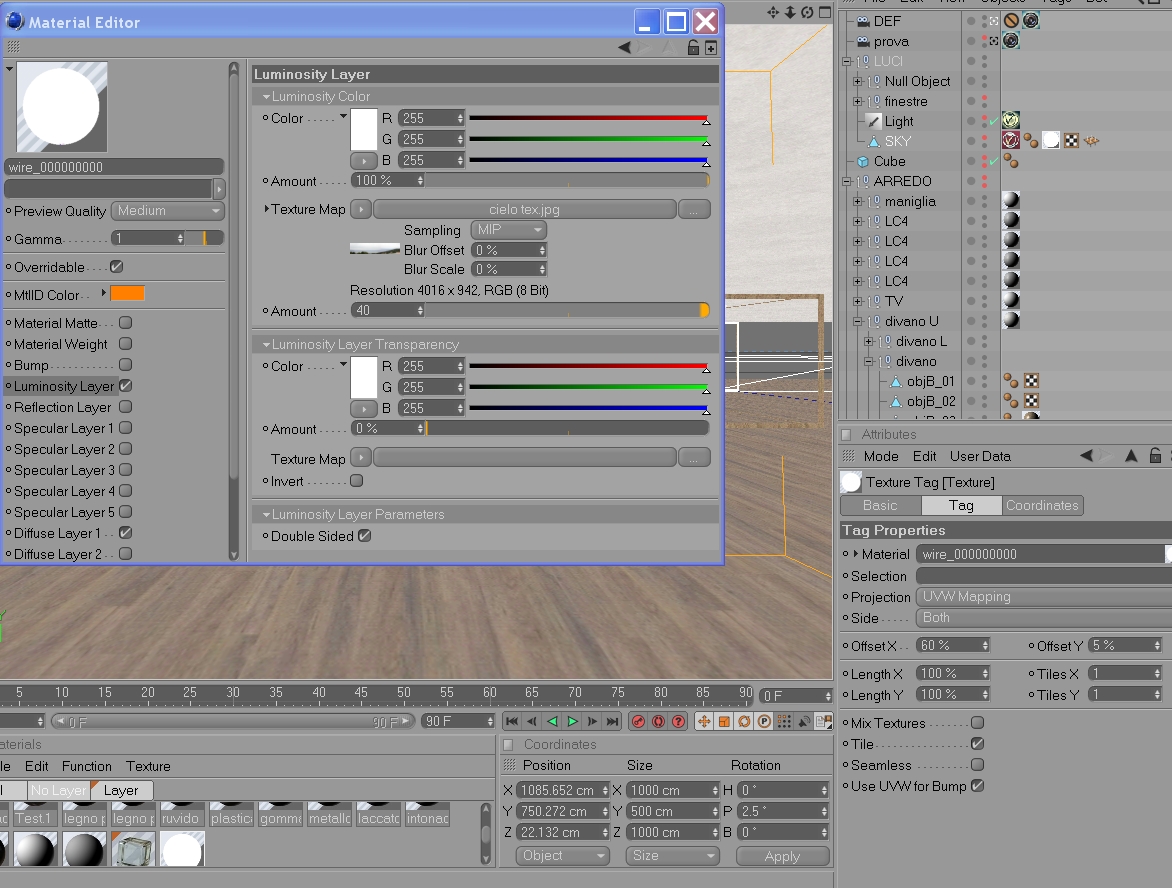This screenshot has height=888, width=1172.
Task: Click the up arrow in Attributes panel
Action: 1132,456
